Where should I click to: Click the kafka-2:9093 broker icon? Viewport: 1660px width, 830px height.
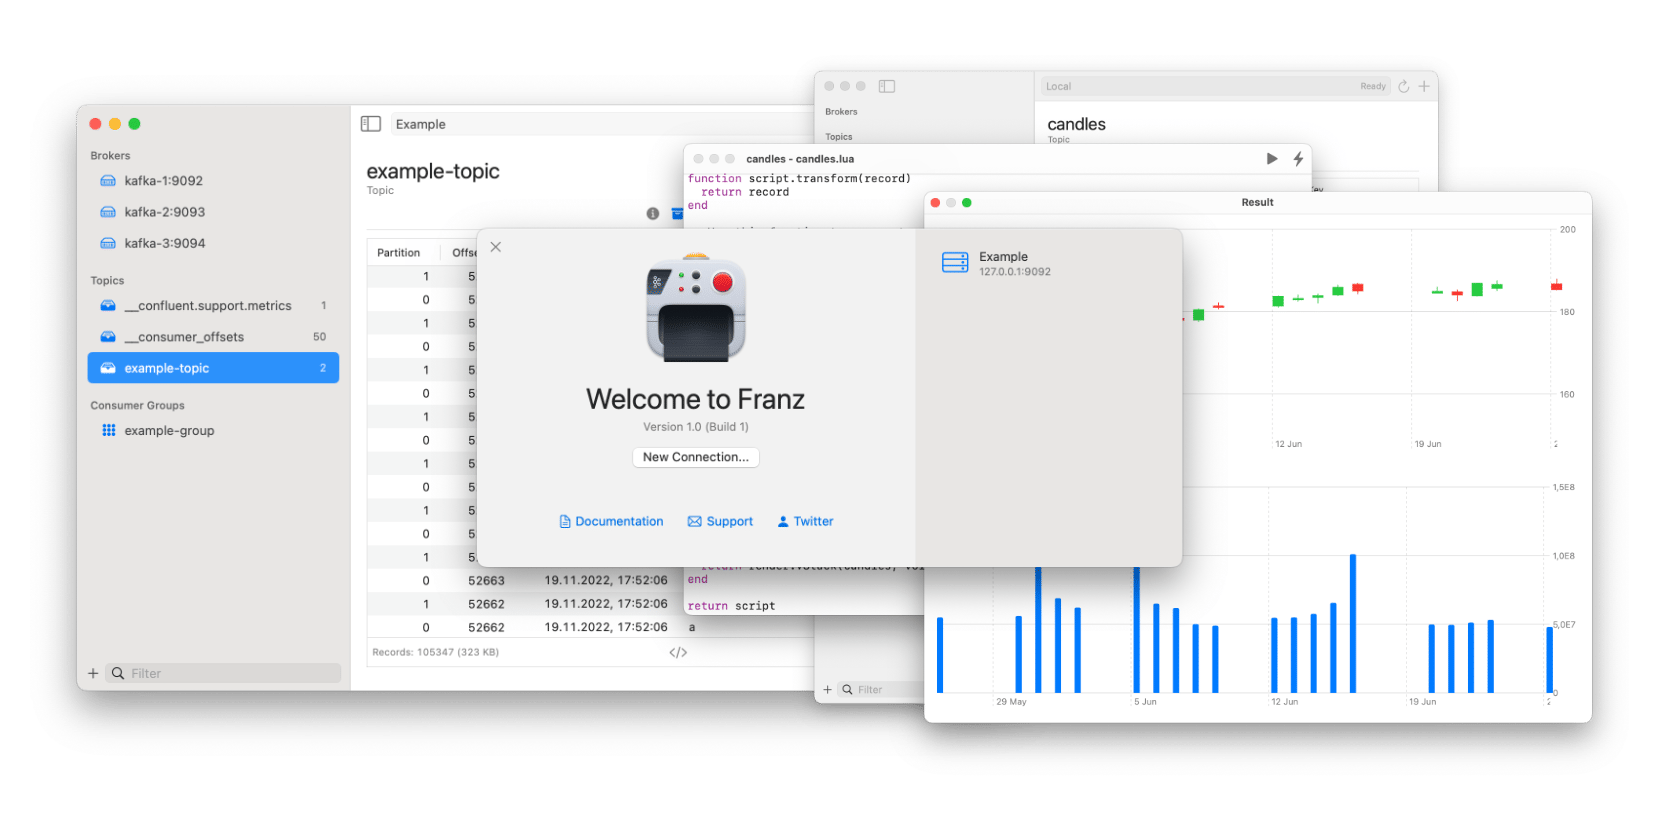(108, 212)
